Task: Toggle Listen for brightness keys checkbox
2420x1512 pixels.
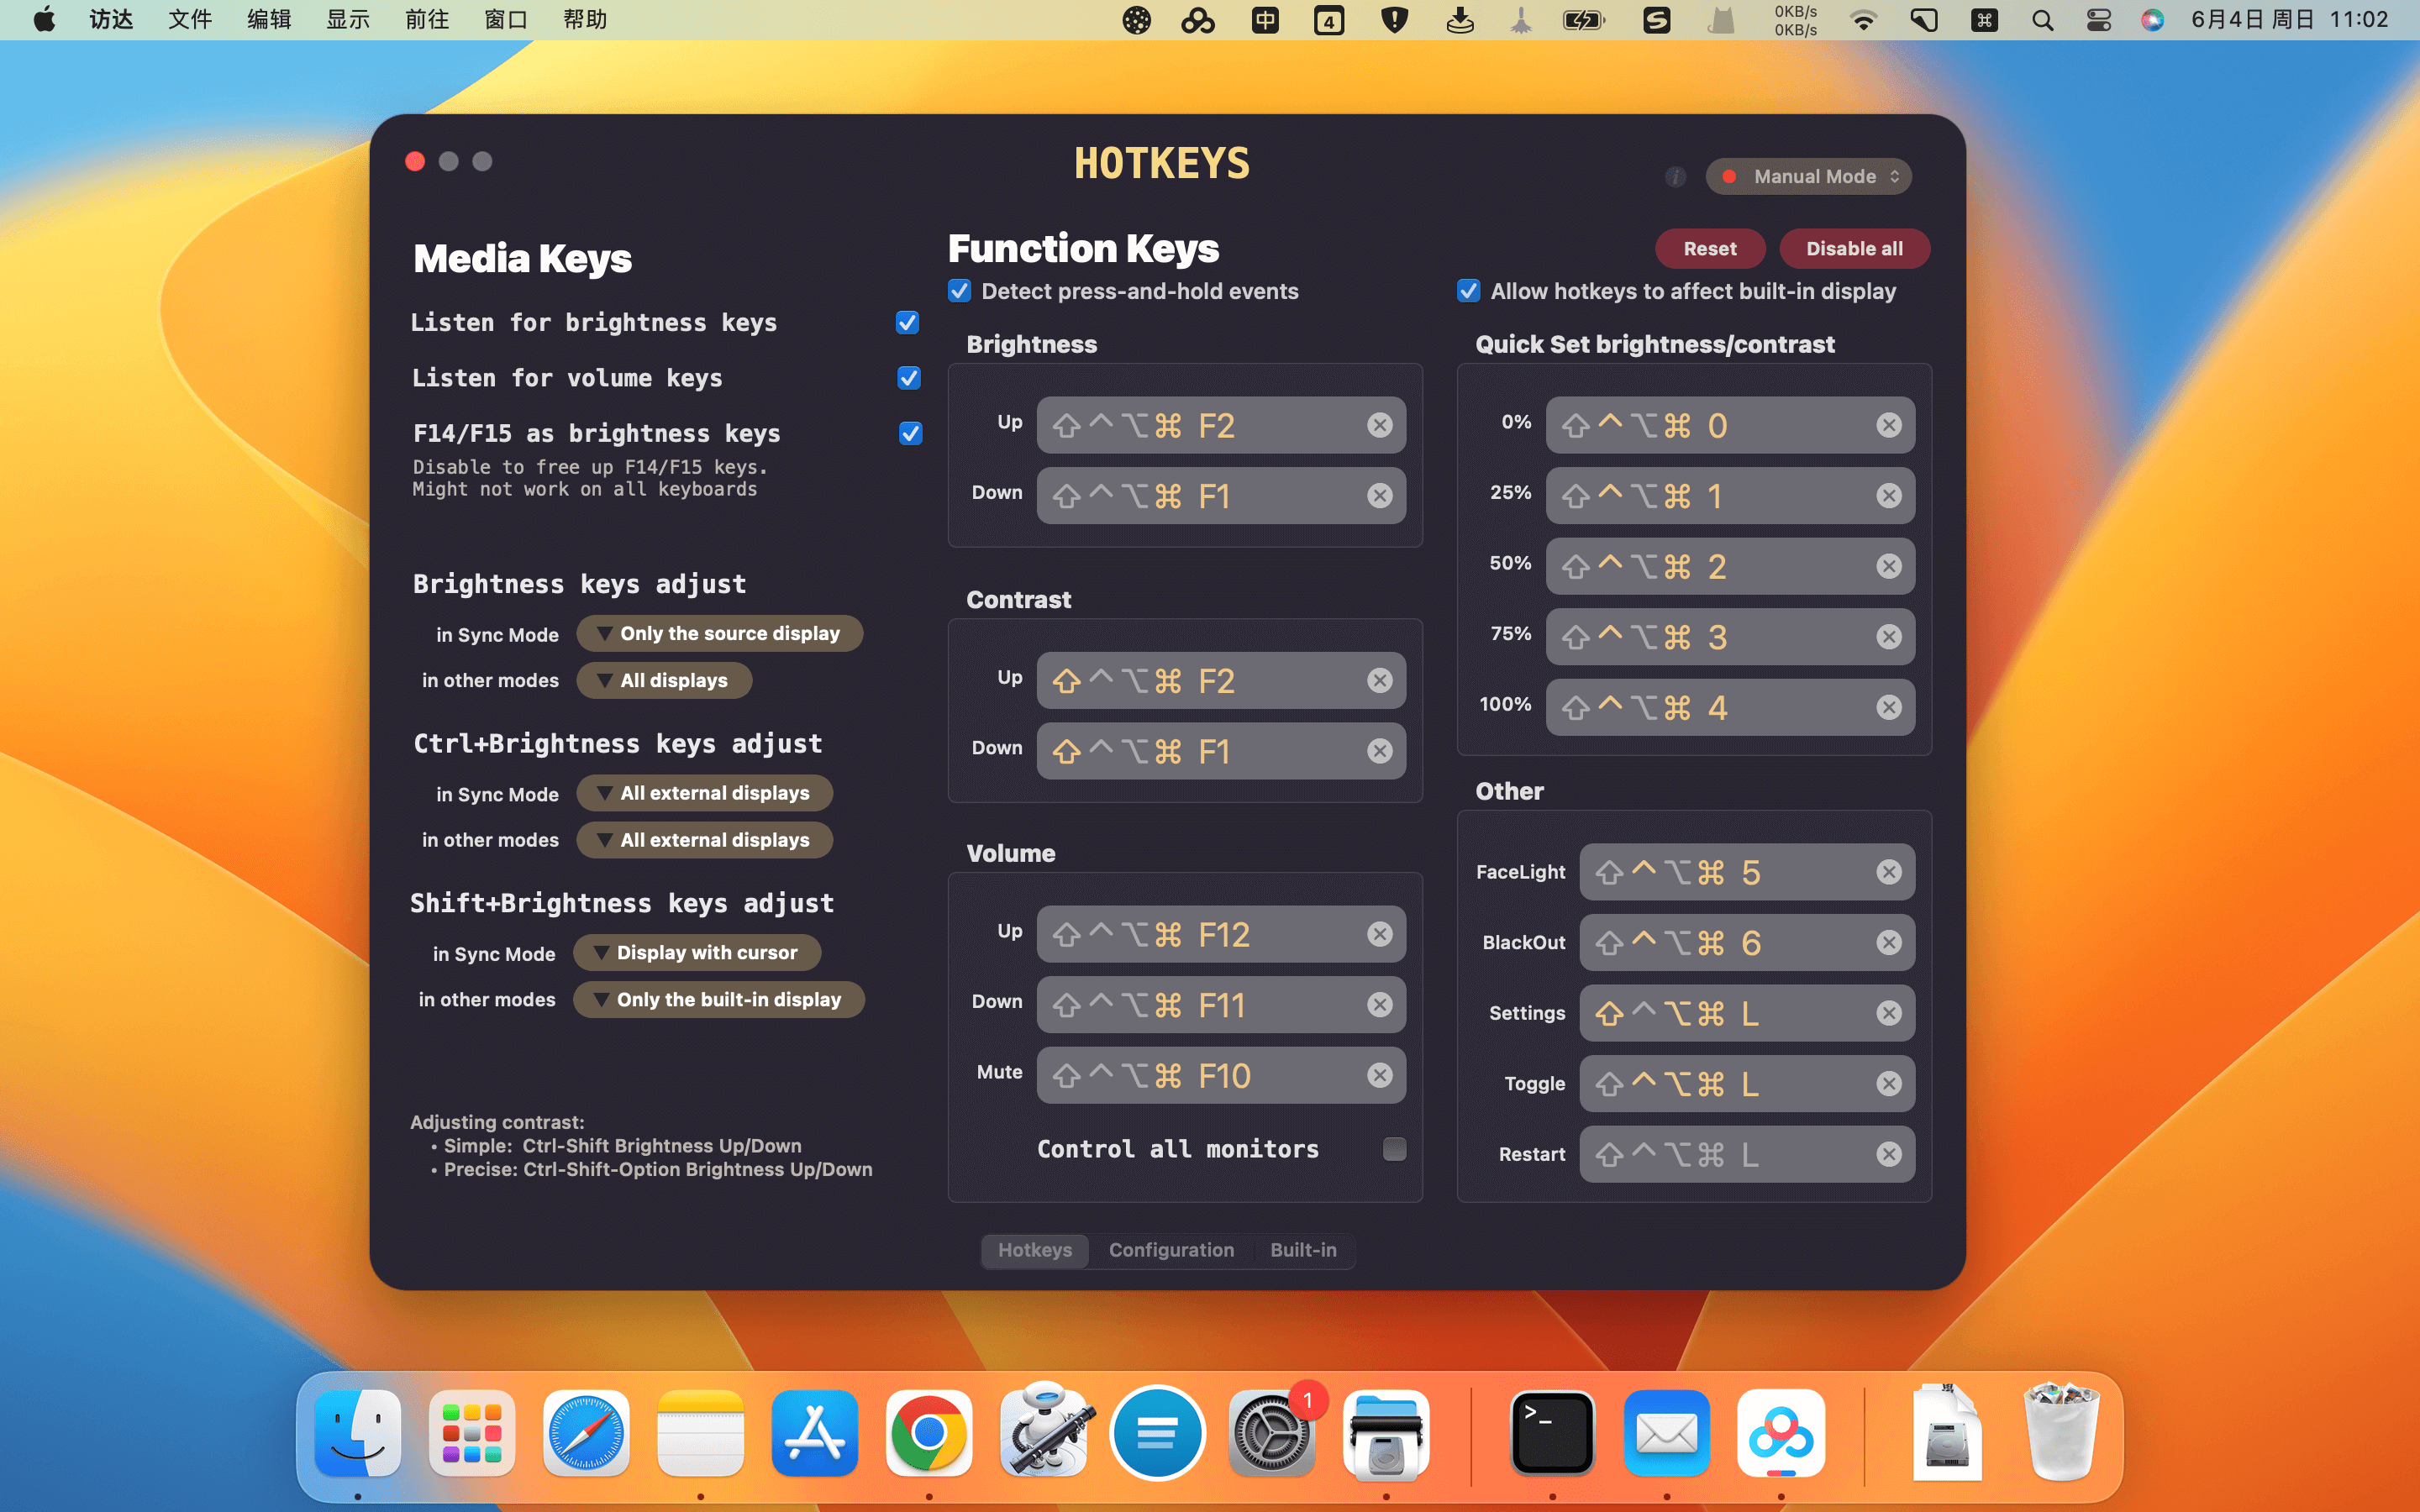Action: click(x=907, y=323)
